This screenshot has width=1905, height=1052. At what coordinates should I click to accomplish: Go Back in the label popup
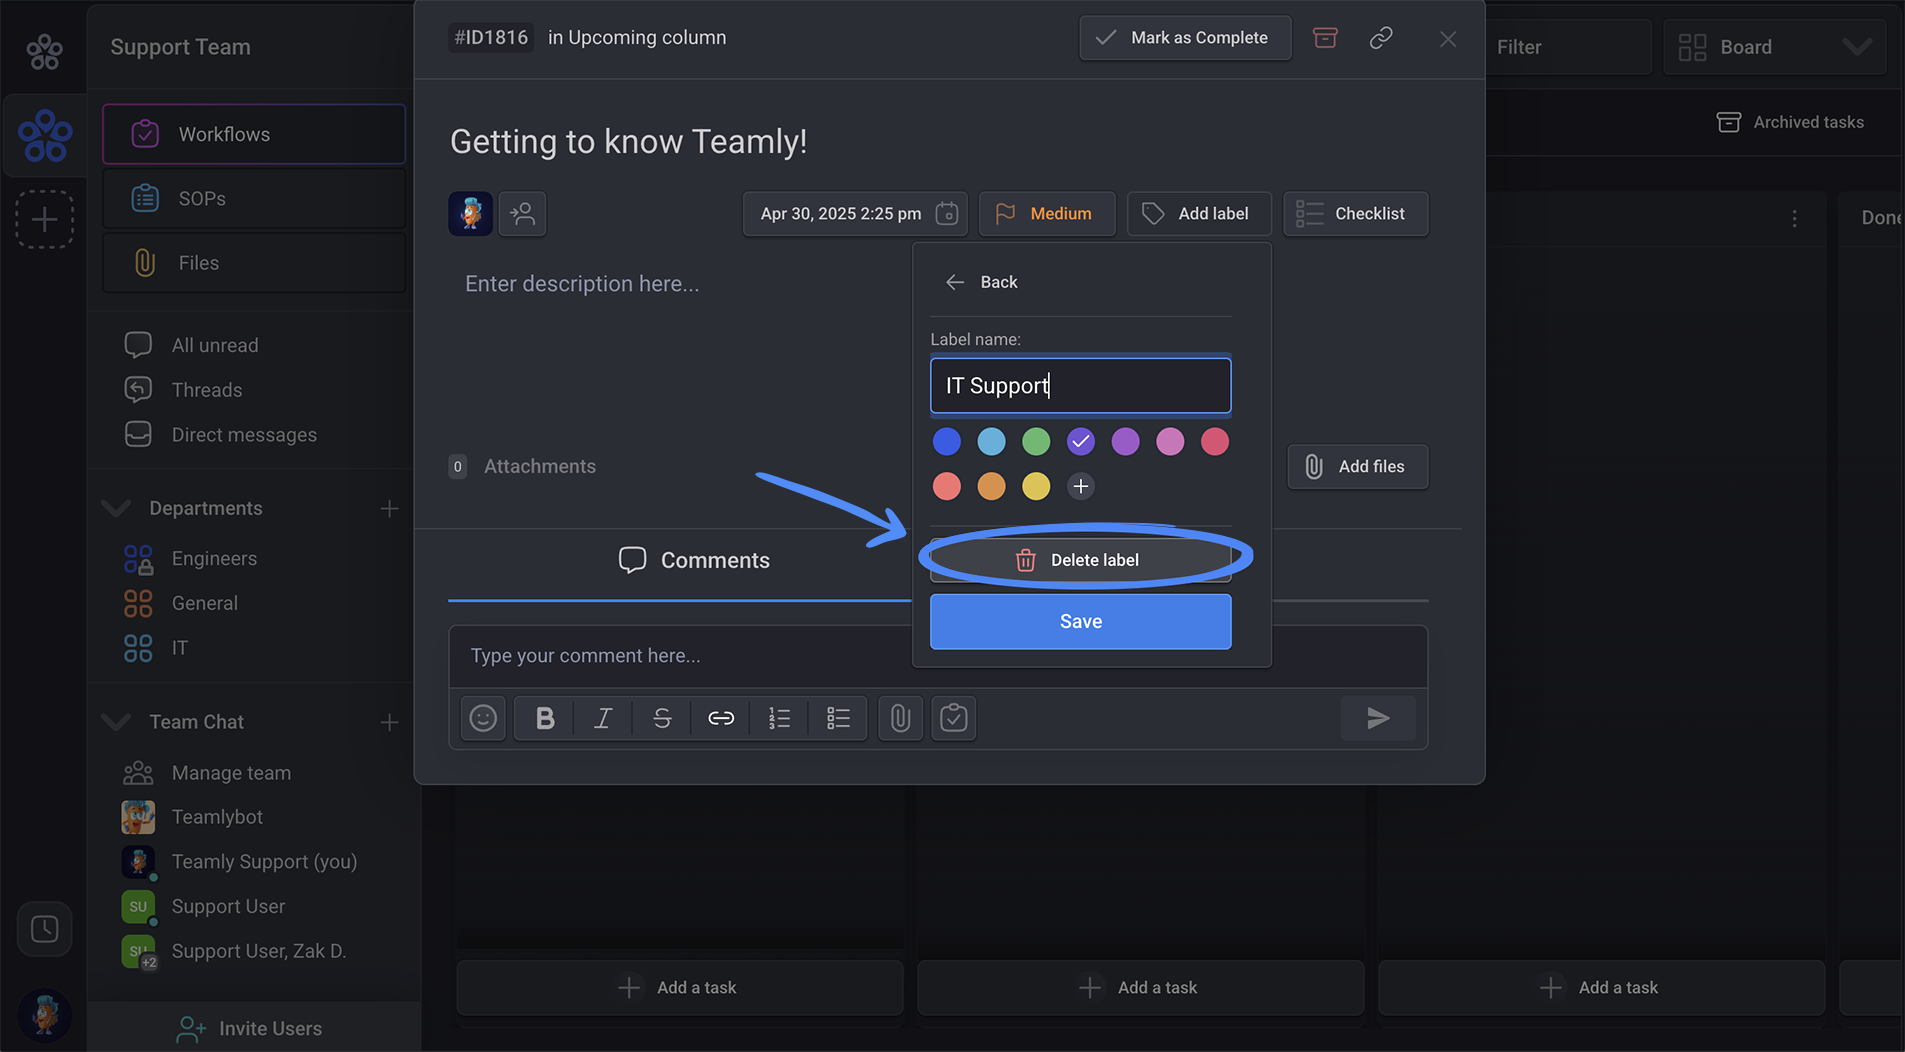(x=981, y=282)
